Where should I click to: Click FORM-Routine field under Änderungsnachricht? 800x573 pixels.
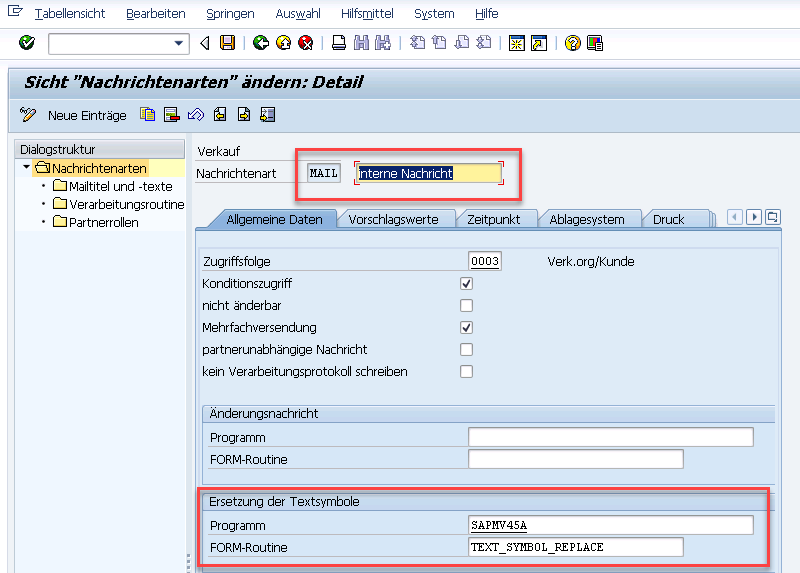pos(576,459)
